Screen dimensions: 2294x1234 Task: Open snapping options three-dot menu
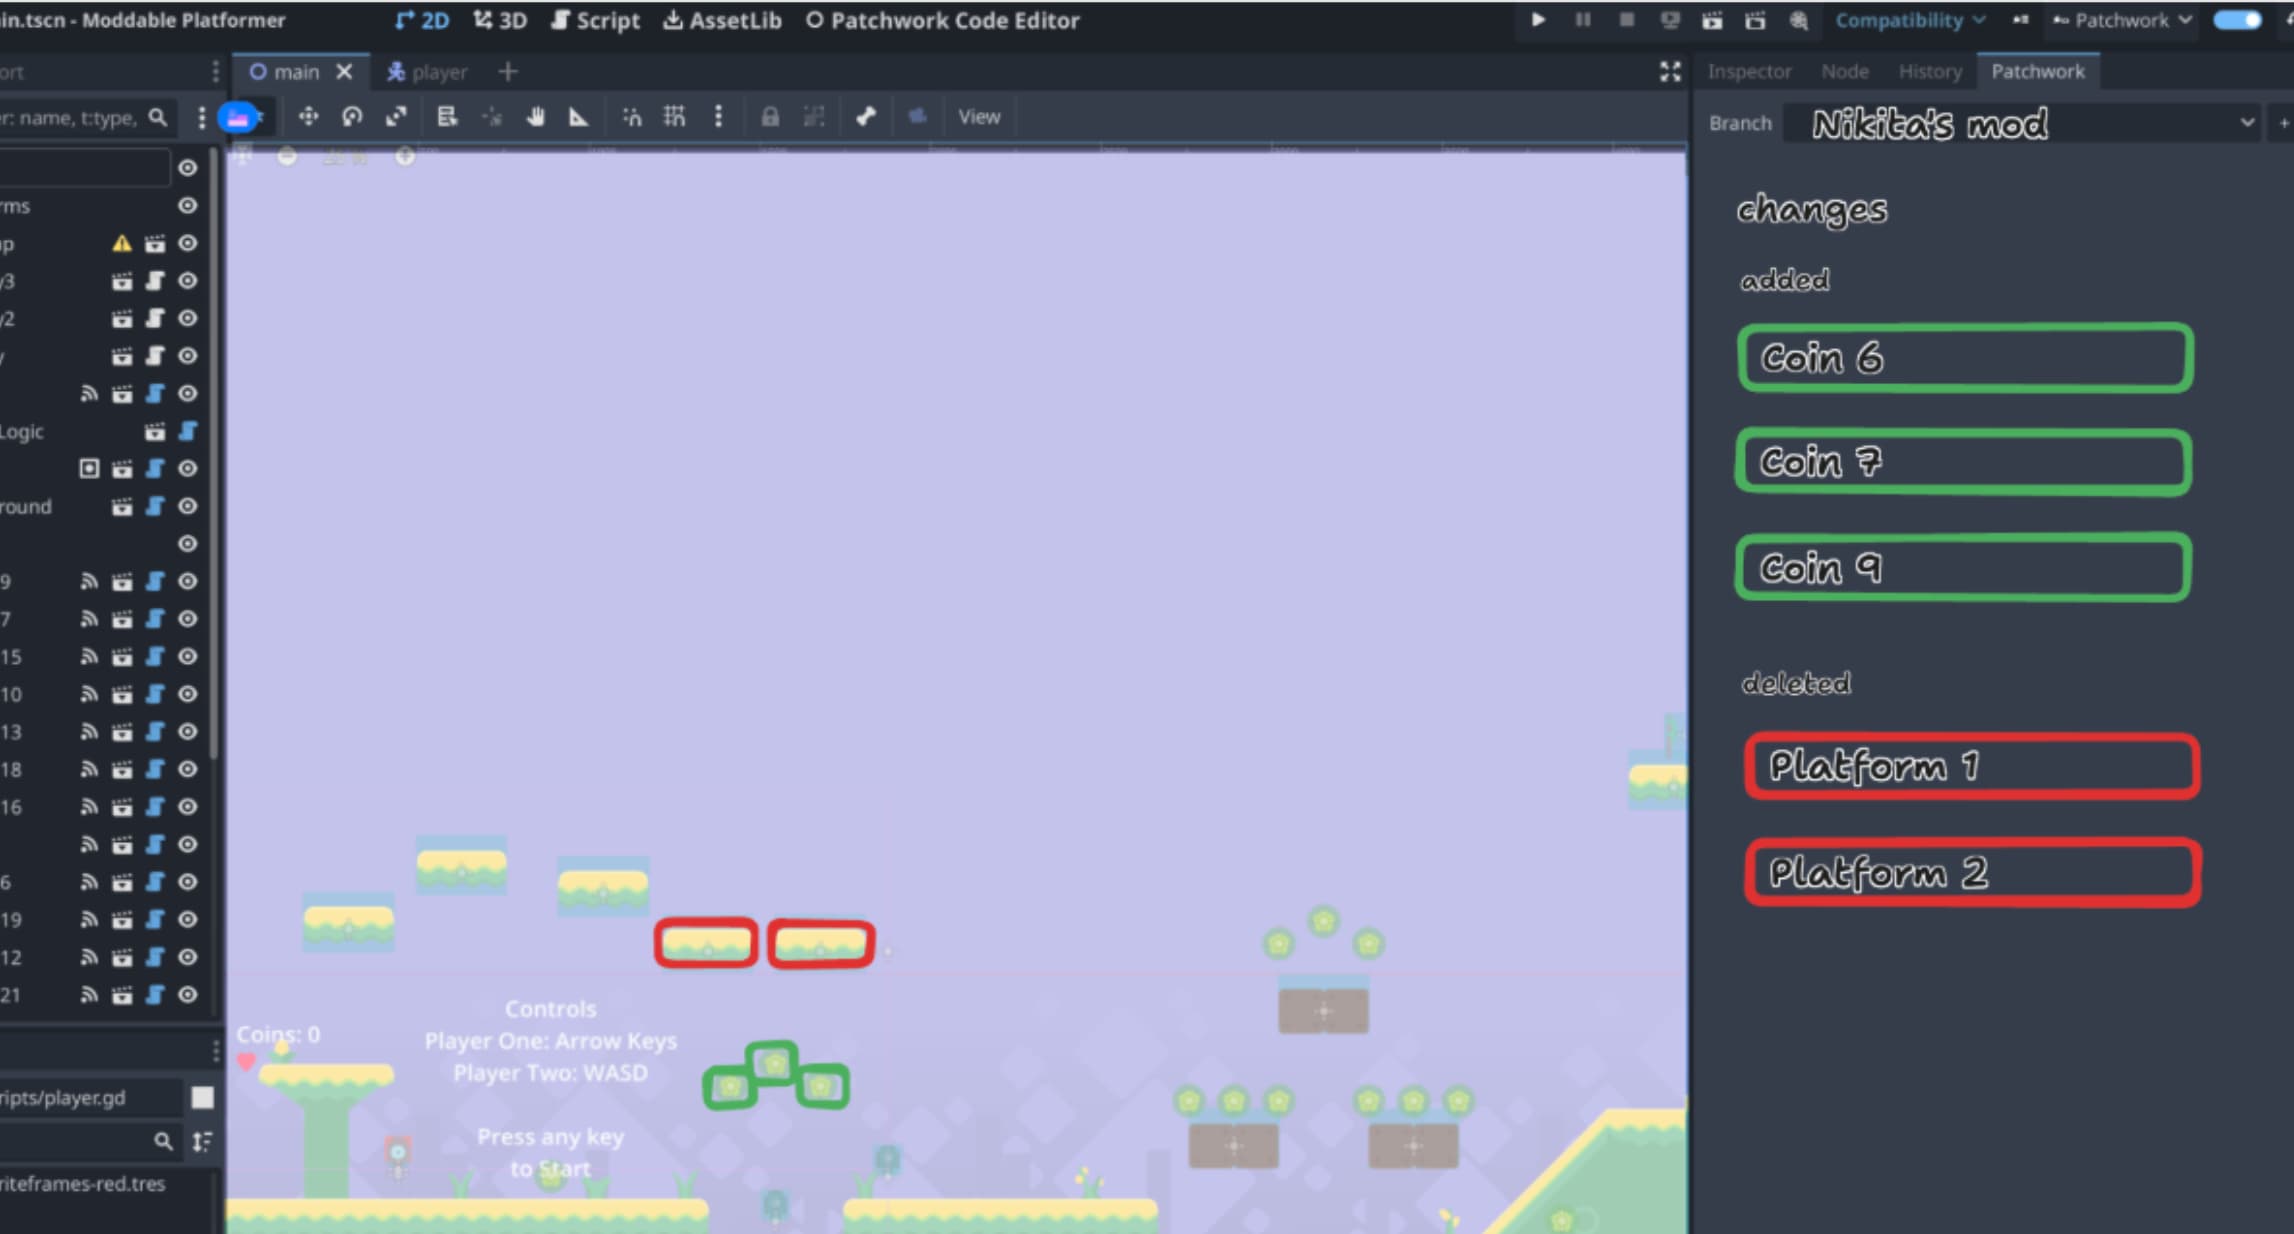point(718,117)
